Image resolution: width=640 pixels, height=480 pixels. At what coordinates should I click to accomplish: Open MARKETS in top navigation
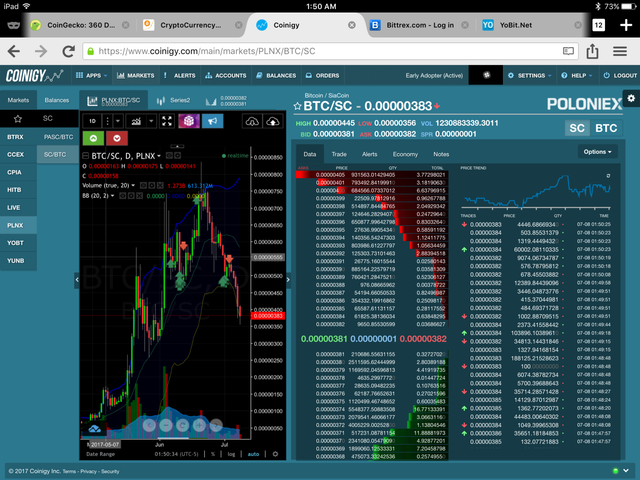tap(136, 76)
